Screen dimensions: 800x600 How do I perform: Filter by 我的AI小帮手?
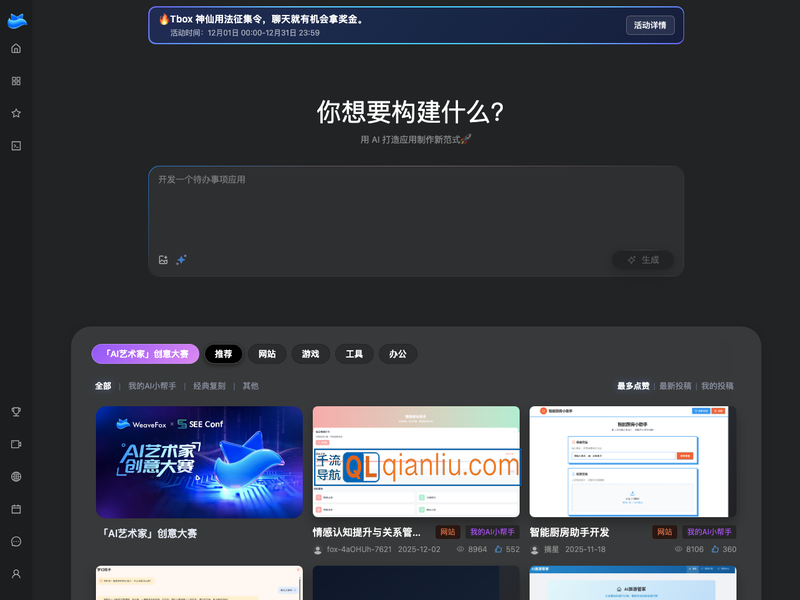tap(152, 386)
